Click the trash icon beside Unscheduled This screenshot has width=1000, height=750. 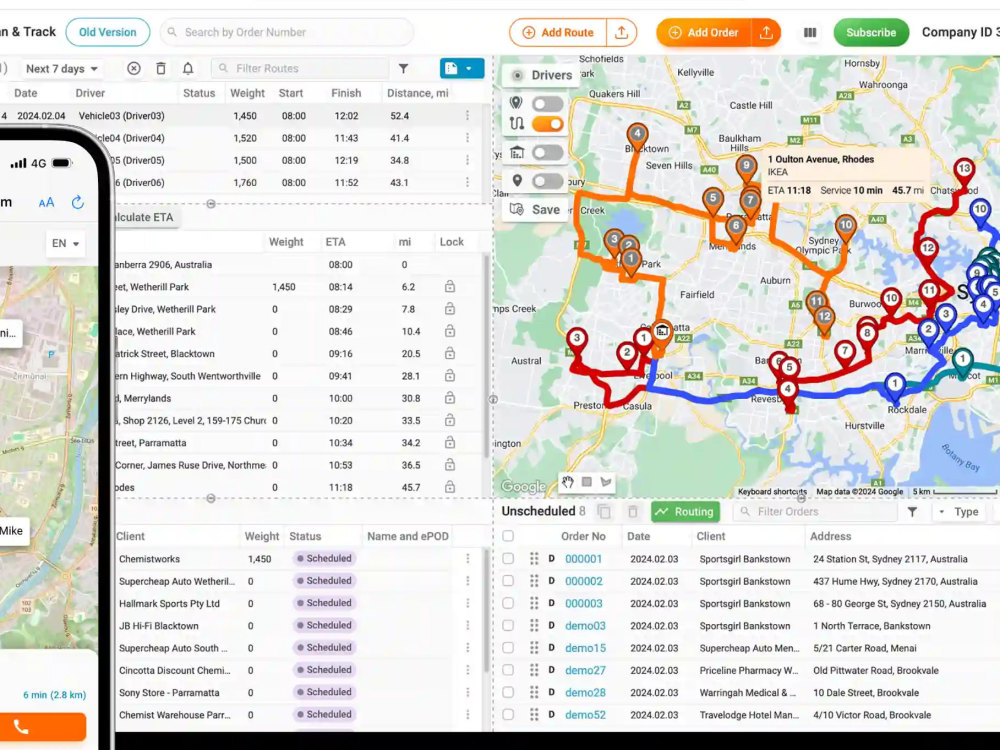[633, 511]
